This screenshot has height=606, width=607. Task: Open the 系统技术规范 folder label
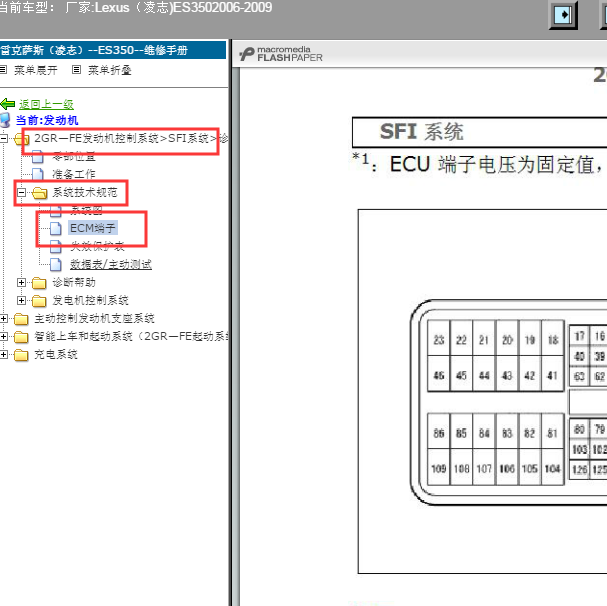click(x=85, y=192)
